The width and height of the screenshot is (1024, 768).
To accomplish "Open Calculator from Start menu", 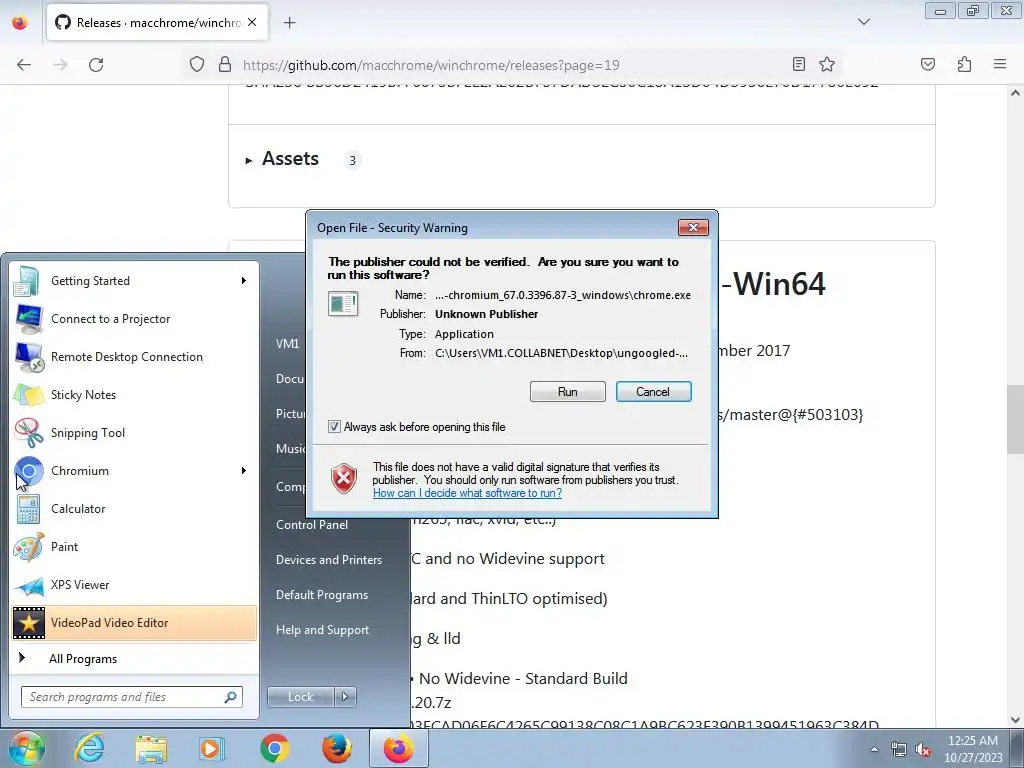I will click(x=135, y=509).
